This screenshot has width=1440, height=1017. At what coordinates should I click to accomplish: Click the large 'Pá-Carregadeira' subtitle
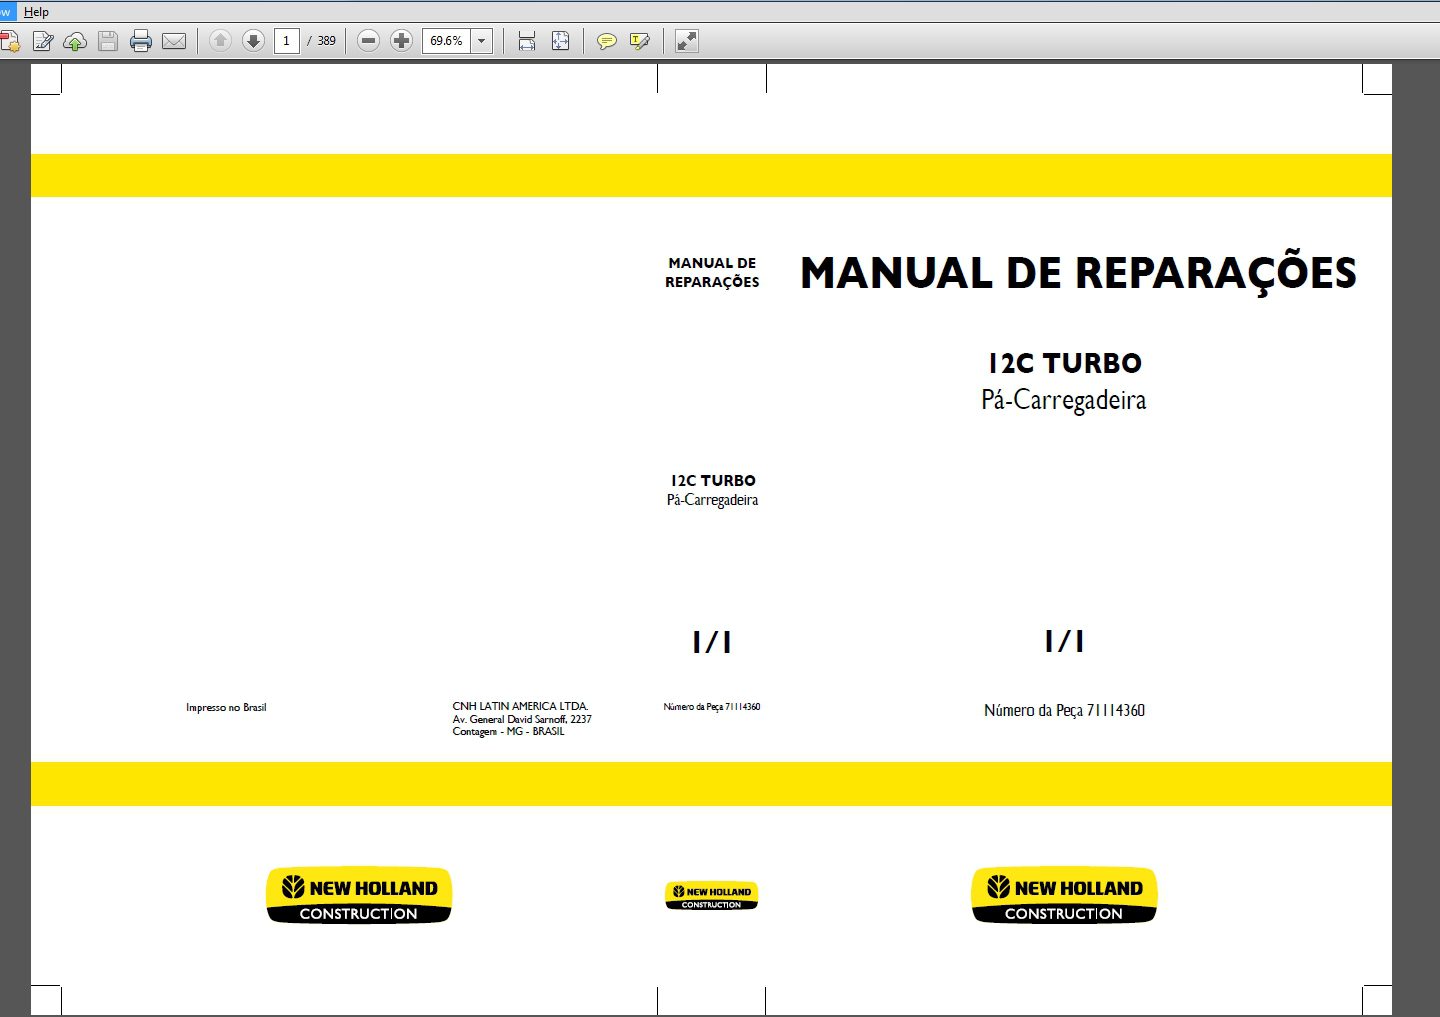click(x=1064, y=400)
